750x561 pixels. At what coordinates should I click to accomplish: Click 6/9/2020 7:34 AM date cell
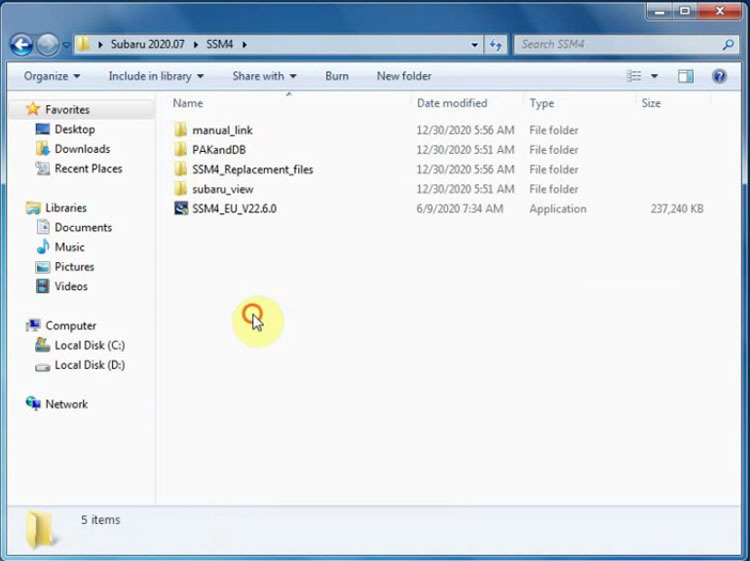460,209
